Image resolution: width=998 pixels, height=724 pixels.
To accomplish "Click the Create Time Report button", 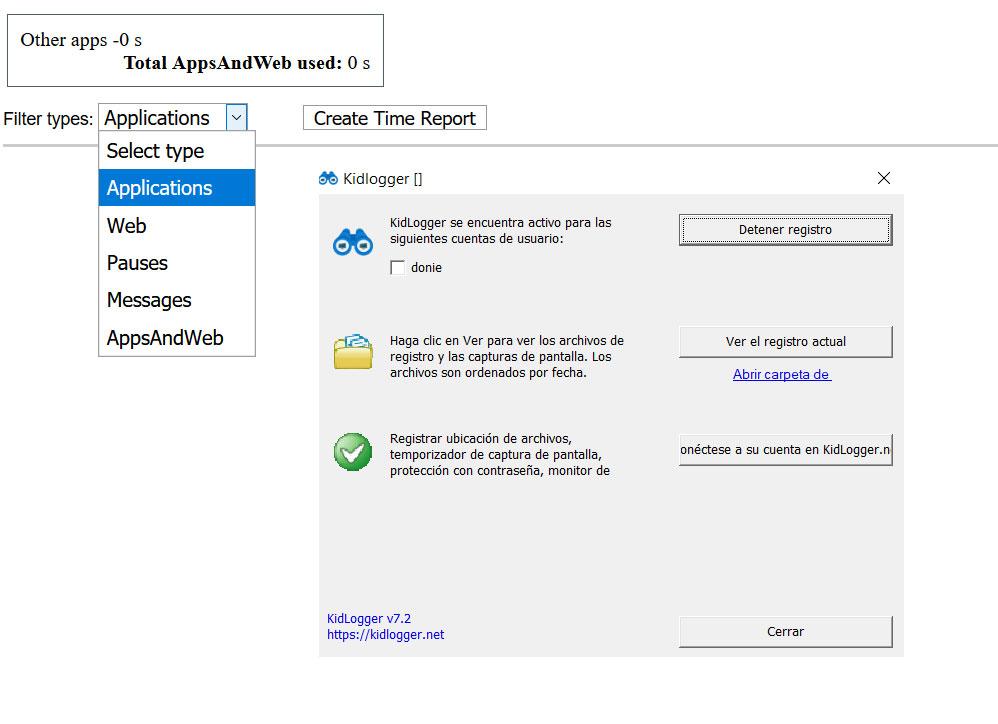I will [395, 118].
